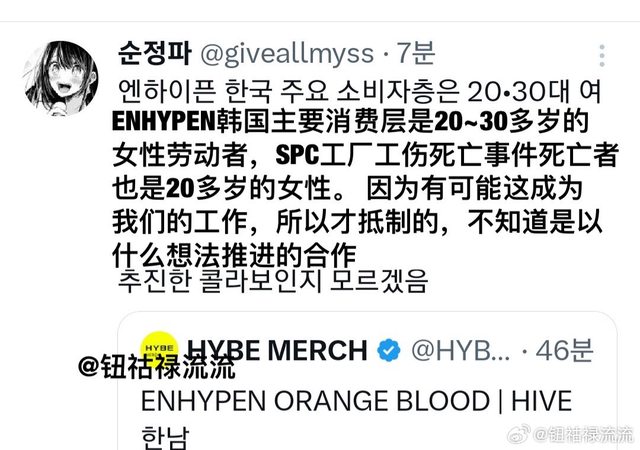
Task: Open the tweet's three-dot more options menu
Action: tap(602, 56)
